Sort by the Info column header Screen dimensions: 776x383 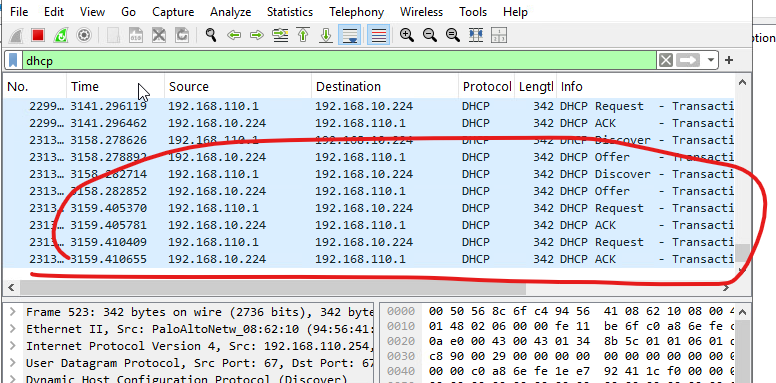[645, 87]
